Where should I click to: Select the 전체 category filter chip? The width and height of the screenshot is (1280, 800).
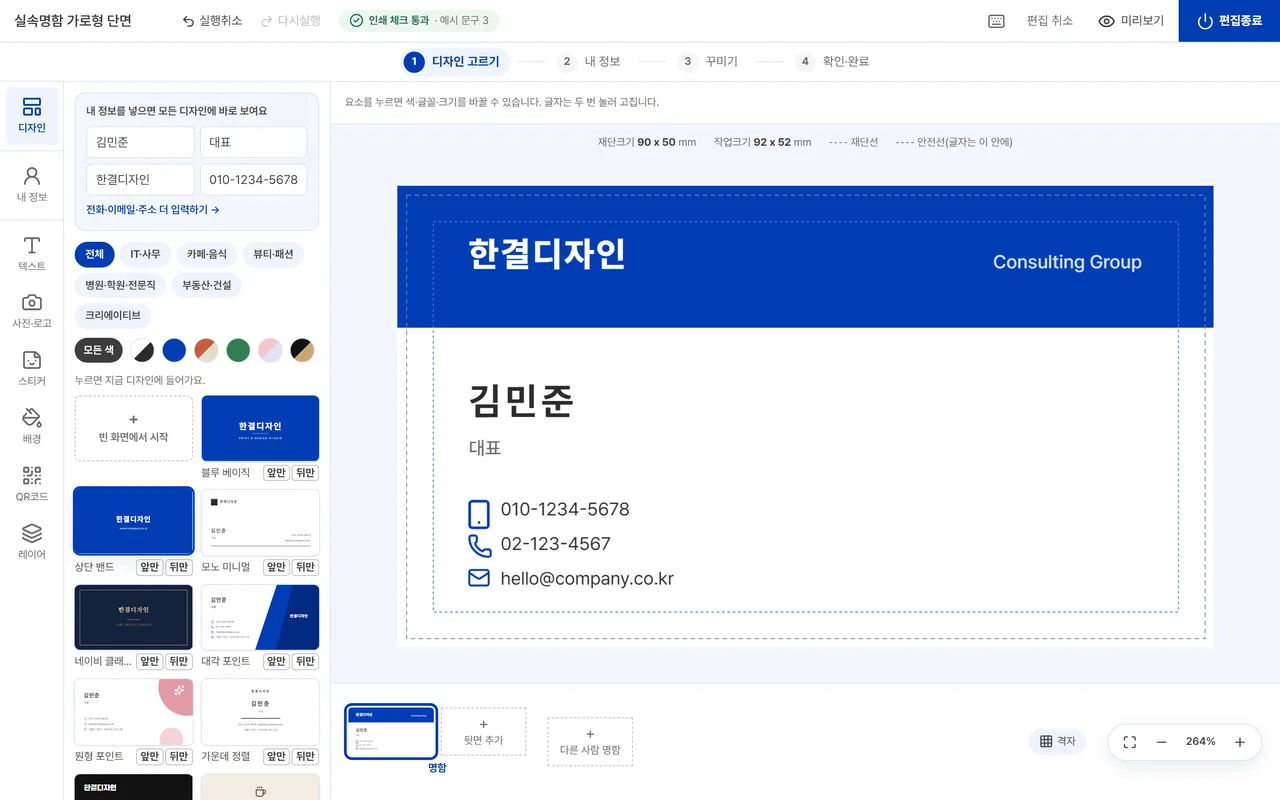tap(95, 255)
